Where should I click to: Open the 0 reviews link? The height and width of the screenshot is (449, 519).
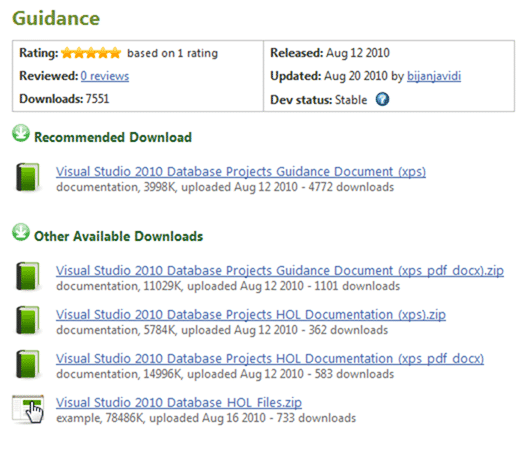(105, 76)
